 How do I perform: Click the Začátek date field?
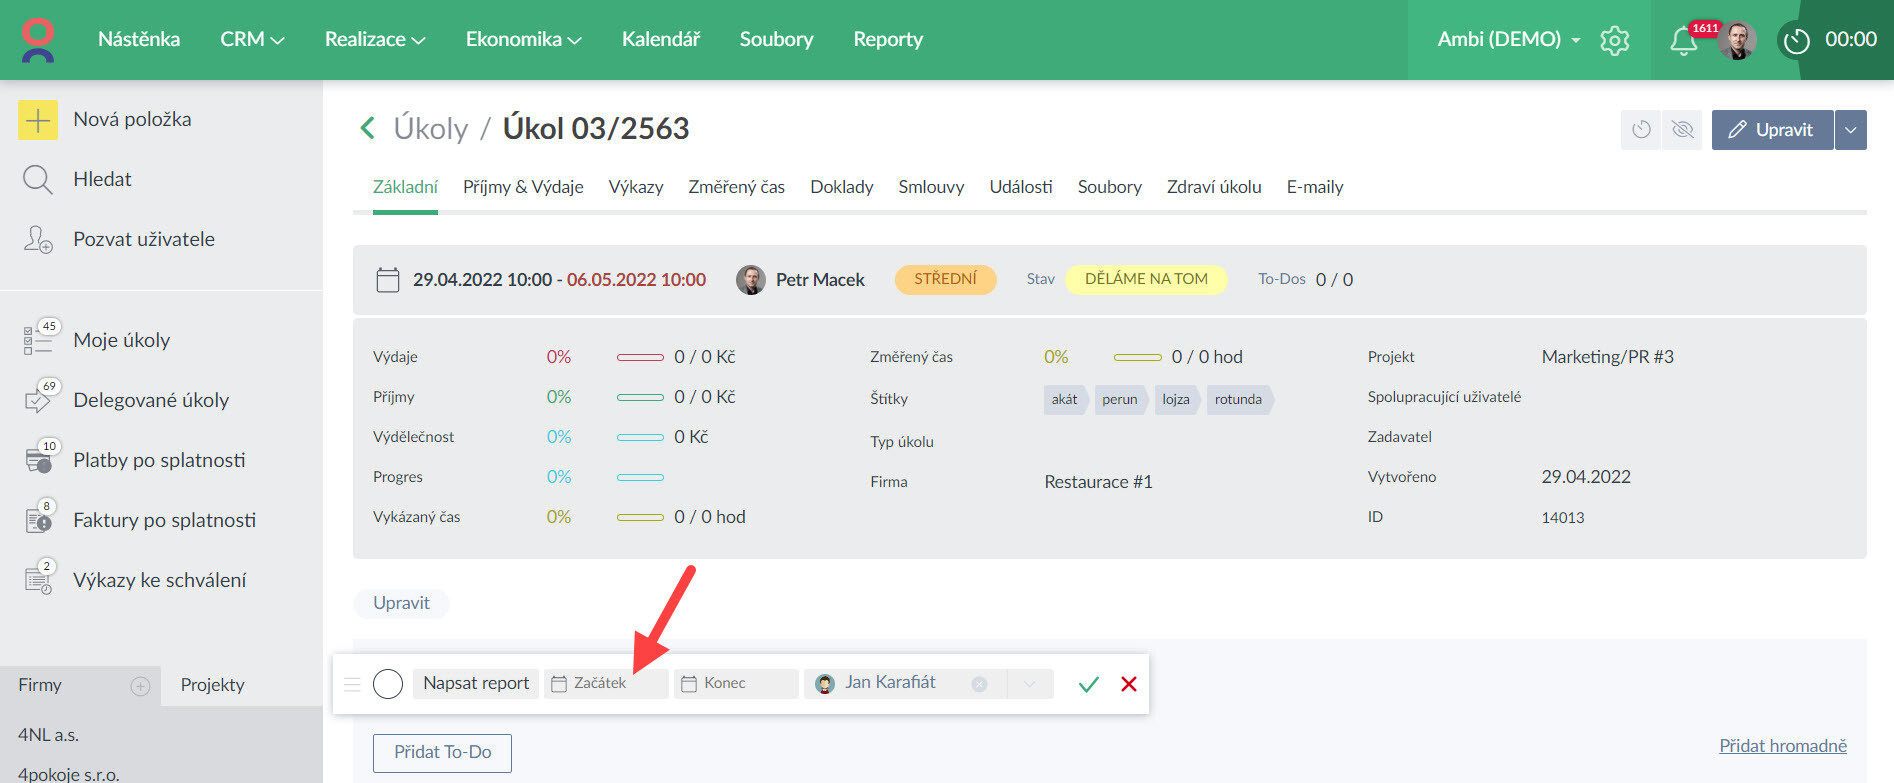(606, 683)
